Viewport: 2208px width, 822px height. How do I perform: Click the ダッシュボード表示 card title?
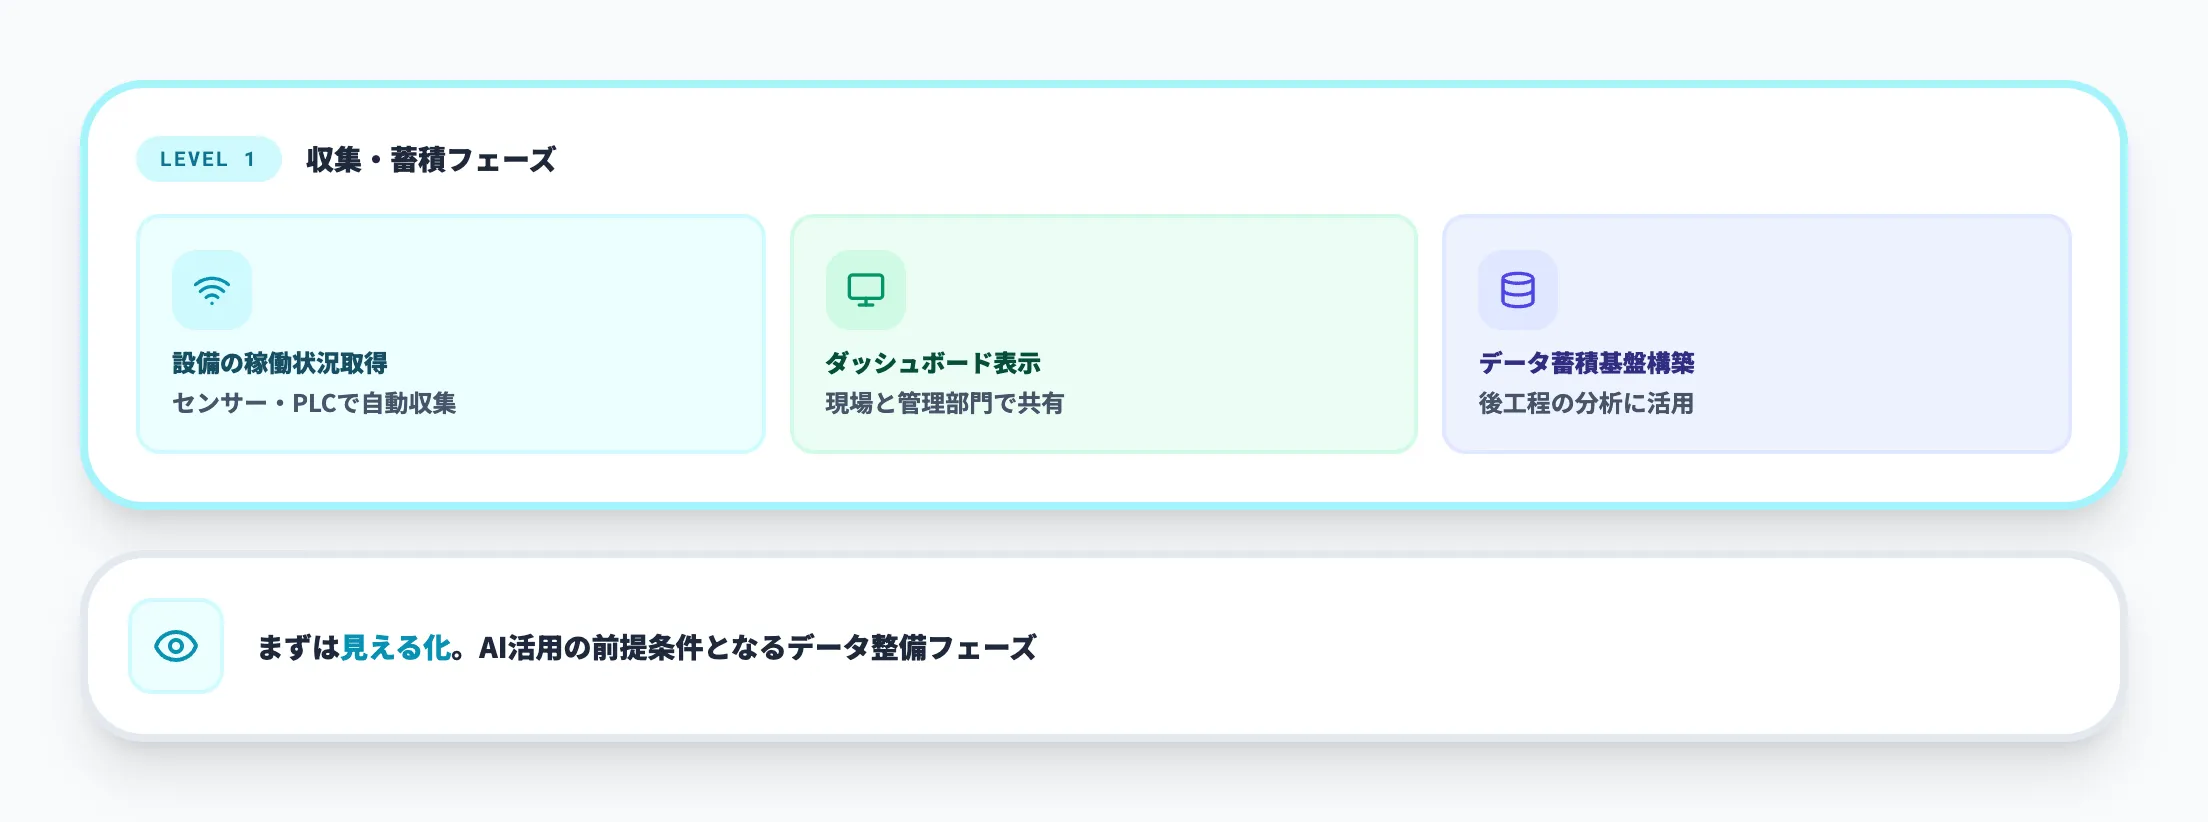pyautogui.click(x=931, y=362)
